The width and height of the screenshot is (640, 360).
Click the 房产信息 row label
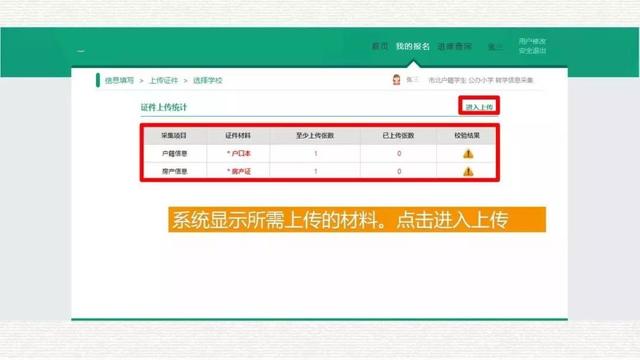pyautogui.click(x=174, y=171)
